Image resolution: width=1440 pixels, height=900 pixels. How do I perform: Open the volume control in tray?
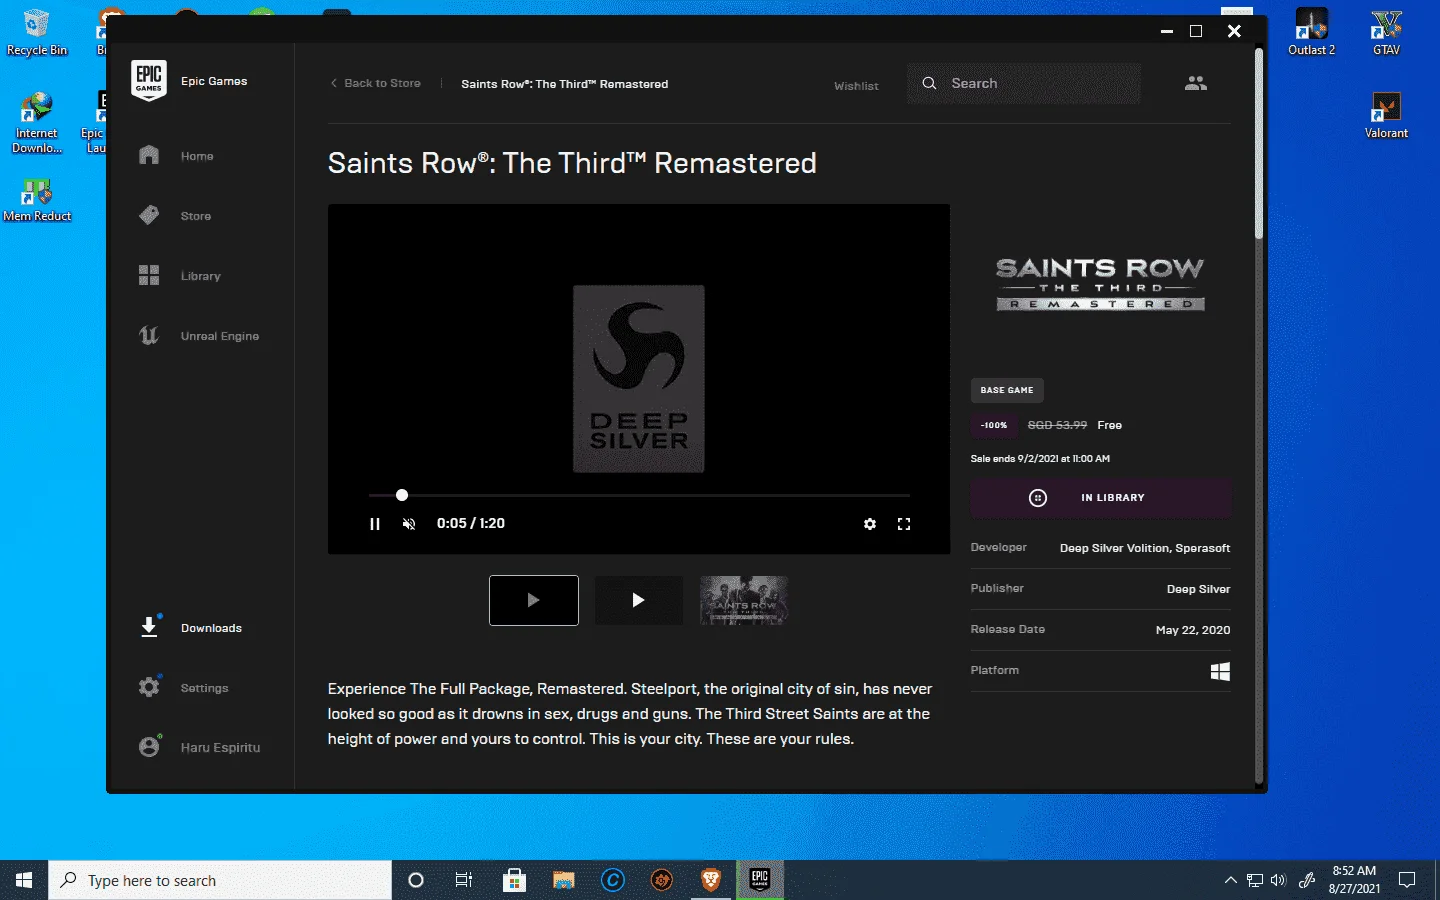pos(1278,880)
